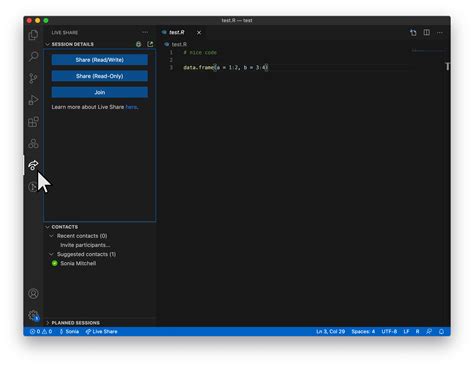
Task: Collapse Recent contacts group
Action: (x=51, y=236)
